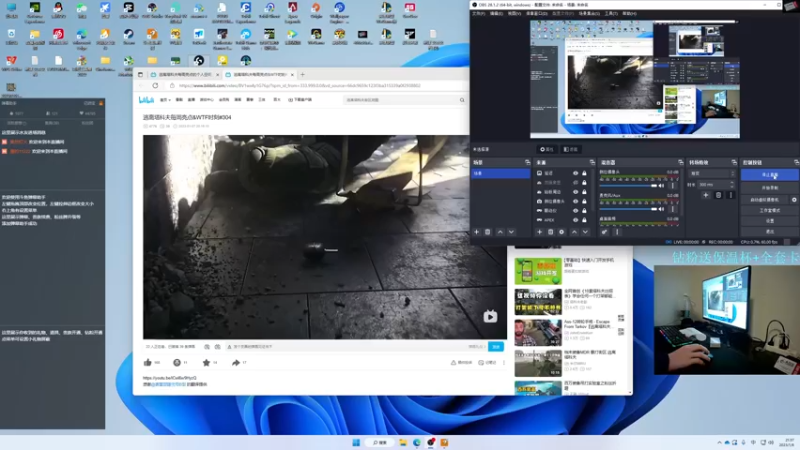
Task: Share the video with arrow icon
Action: point(236,363)
